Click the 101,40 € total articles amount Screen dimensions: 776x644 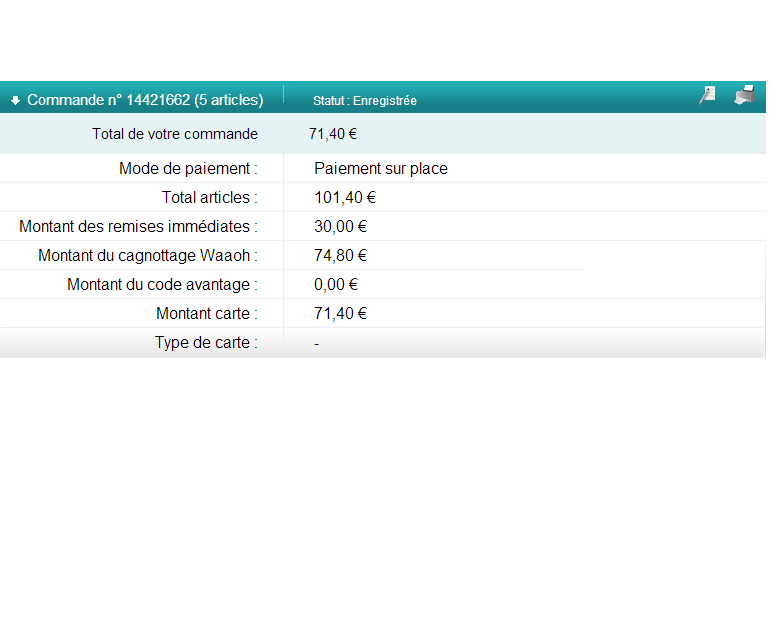[x=344, y=198]
